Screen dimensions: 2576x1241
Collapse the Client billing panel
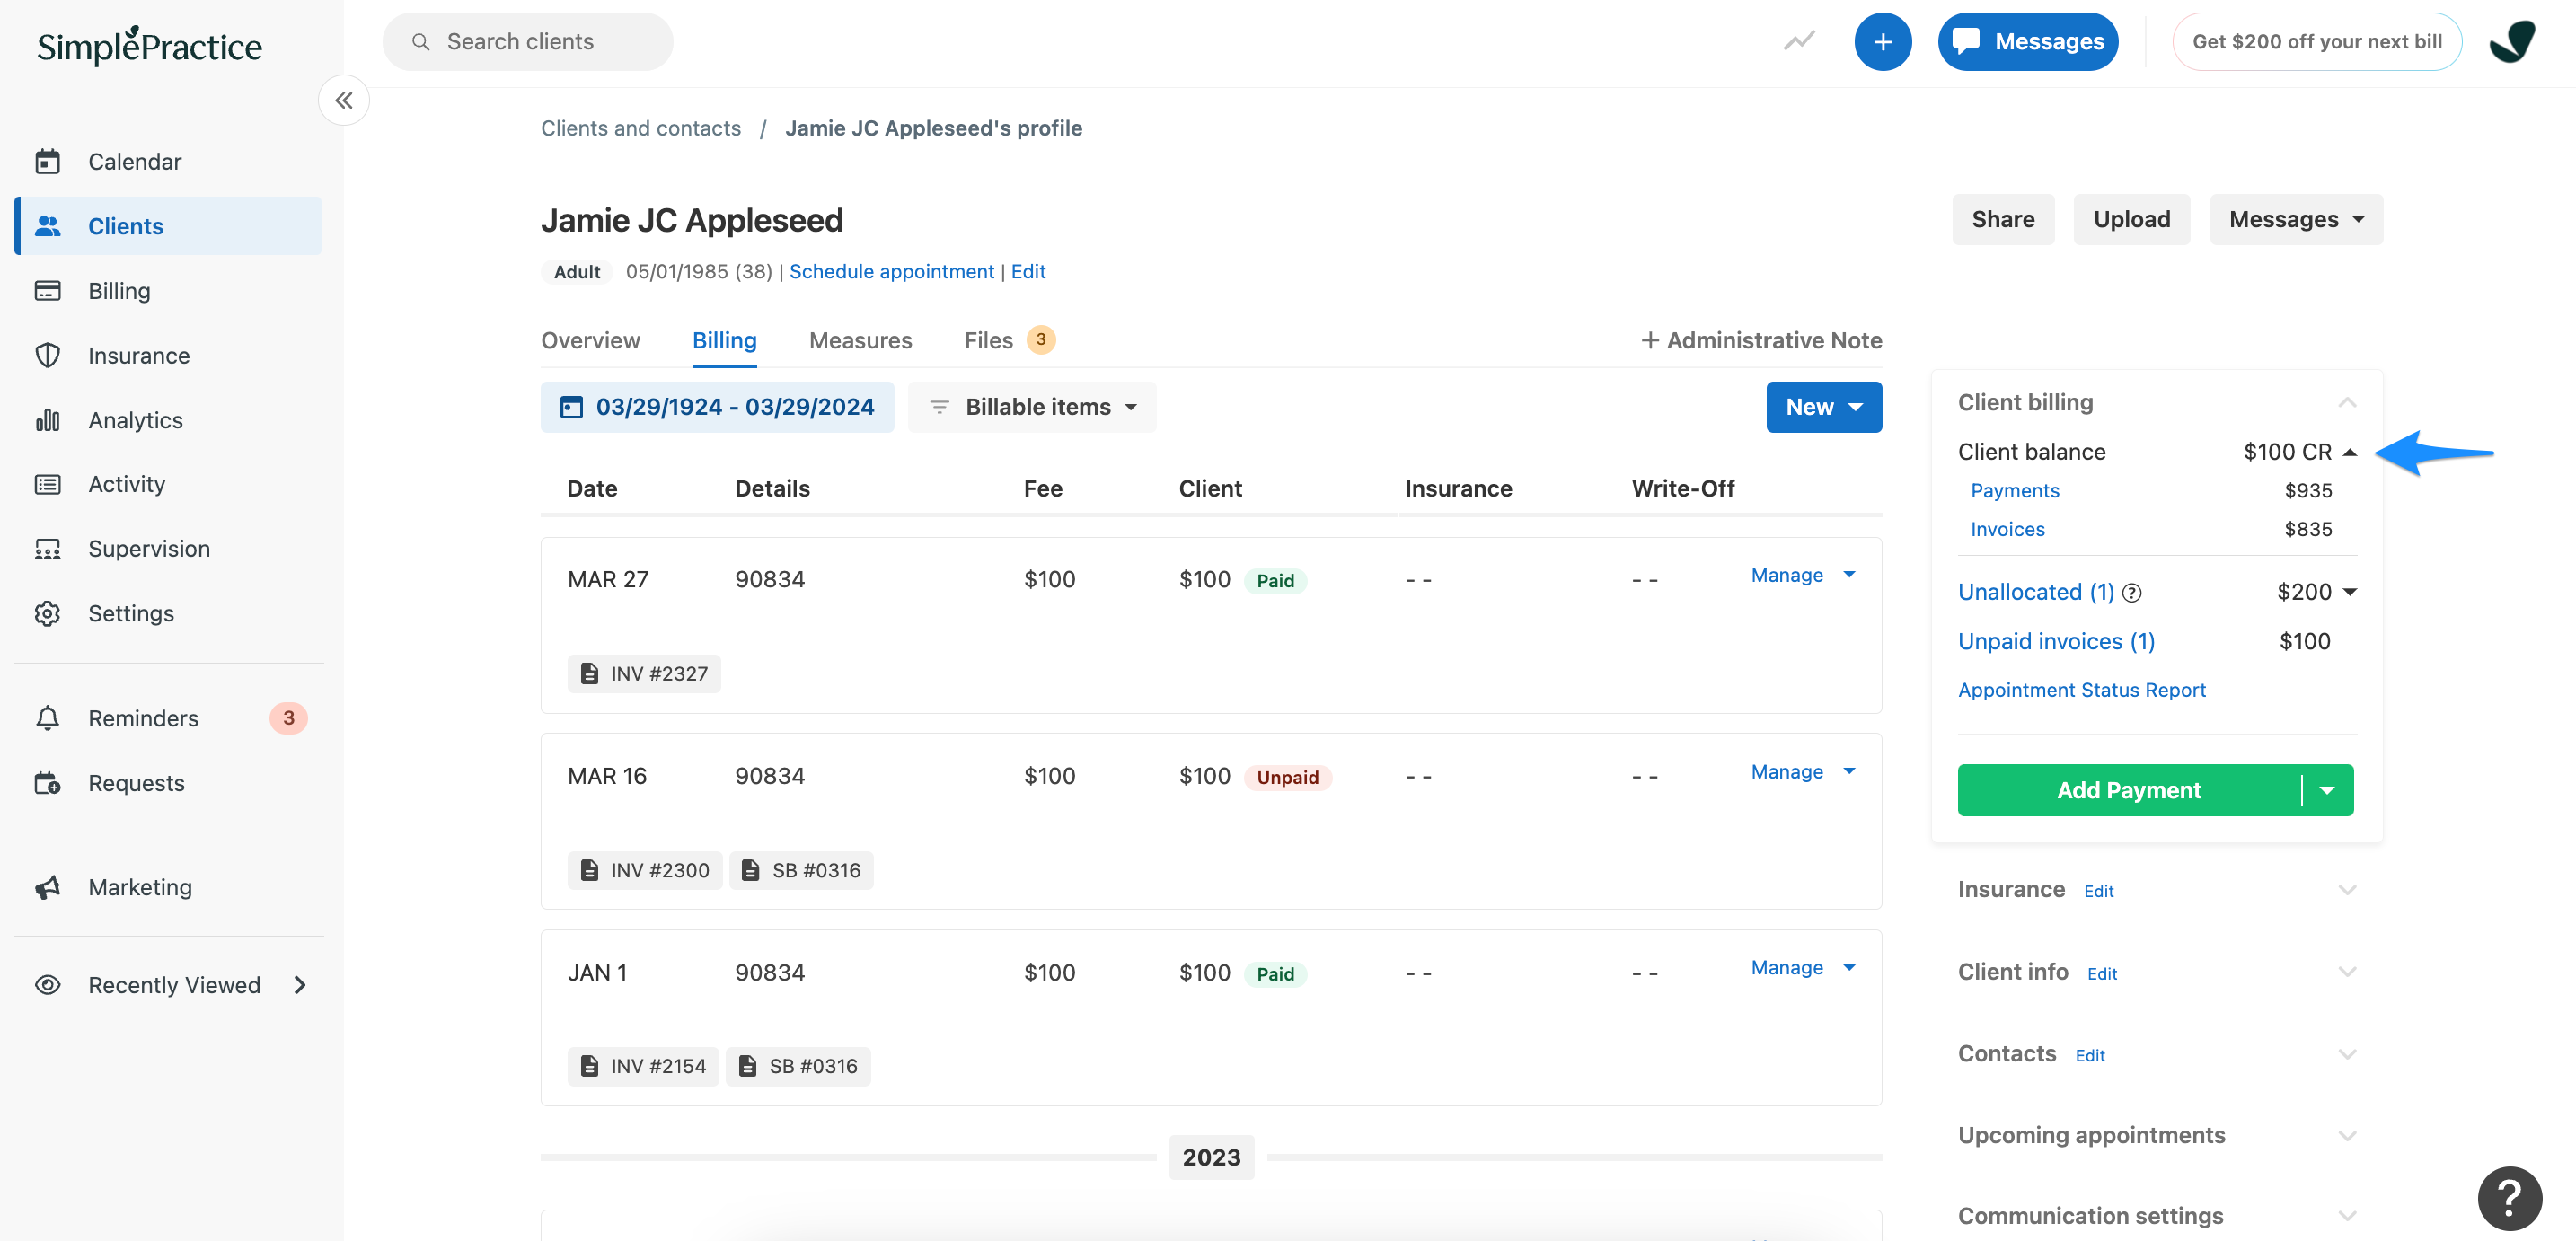(2348, 401)
